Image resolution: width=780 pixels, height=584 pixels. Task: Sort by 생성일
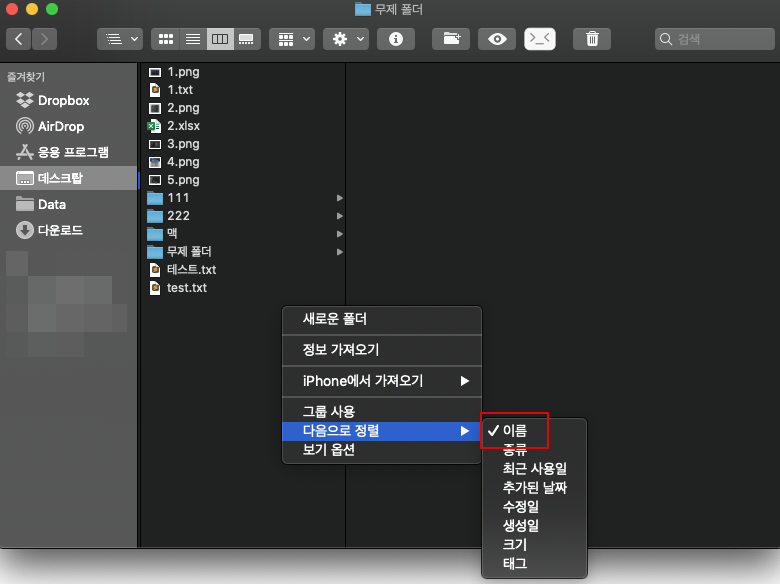click(534, 525)
